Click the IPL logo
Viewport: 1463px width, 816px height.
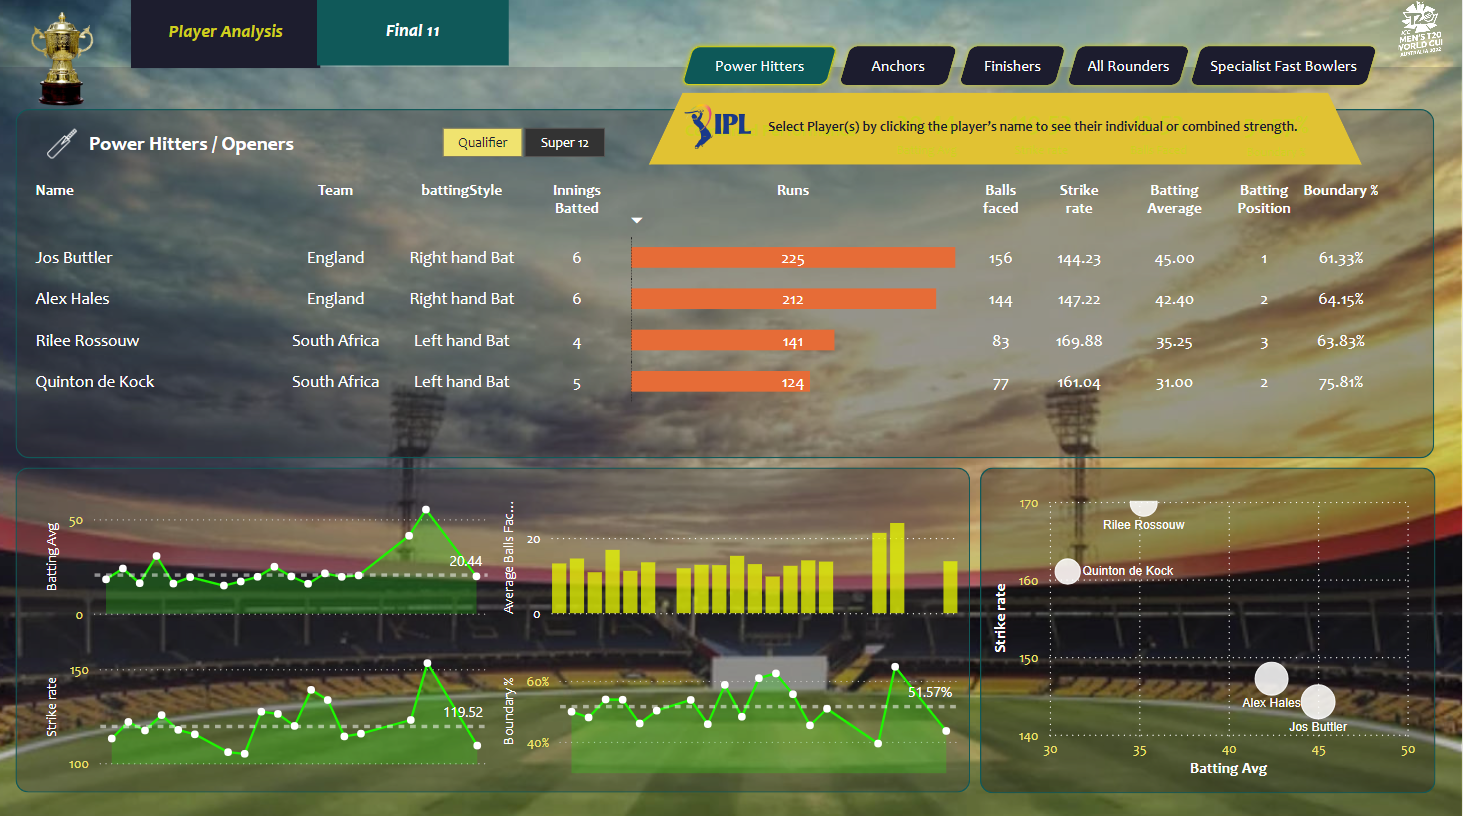point(718,126)
